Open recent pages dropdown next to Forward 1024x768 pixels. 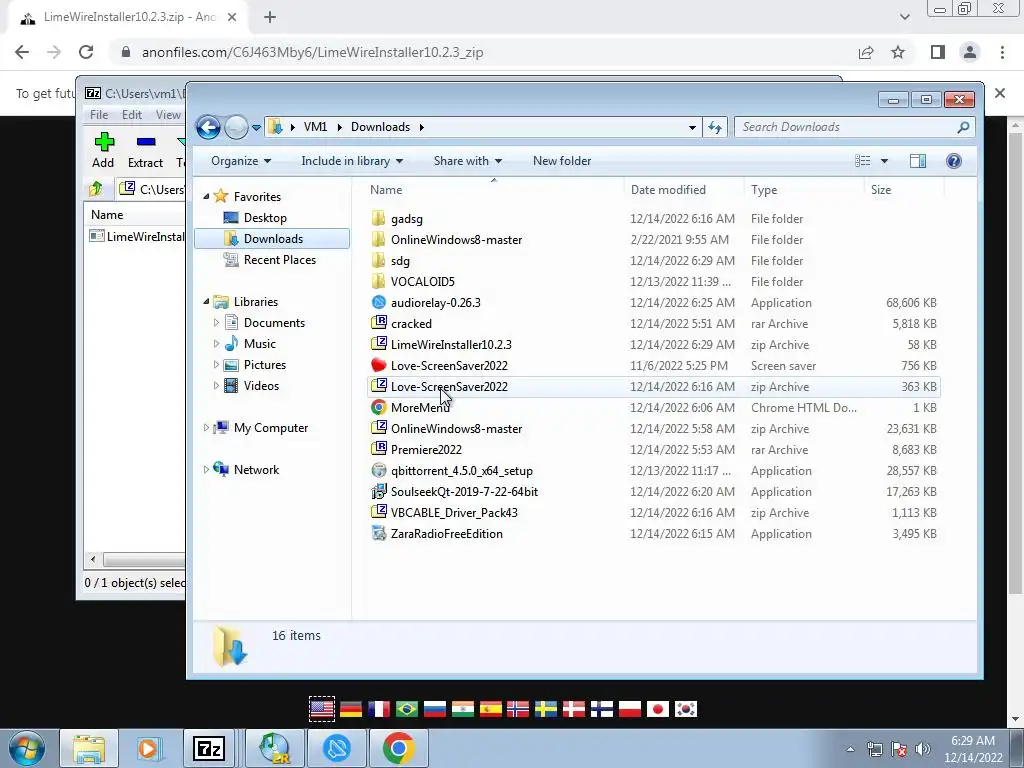click(256, 127)
